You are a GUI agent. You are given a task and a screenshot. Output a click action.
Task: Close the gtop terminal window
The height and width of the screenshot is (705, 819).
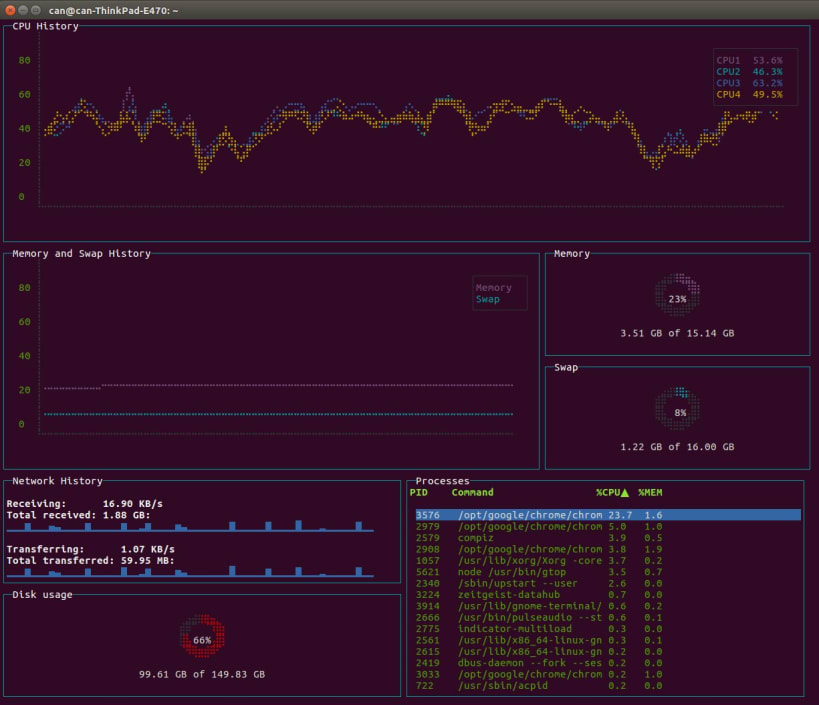[x=10, y=9]
